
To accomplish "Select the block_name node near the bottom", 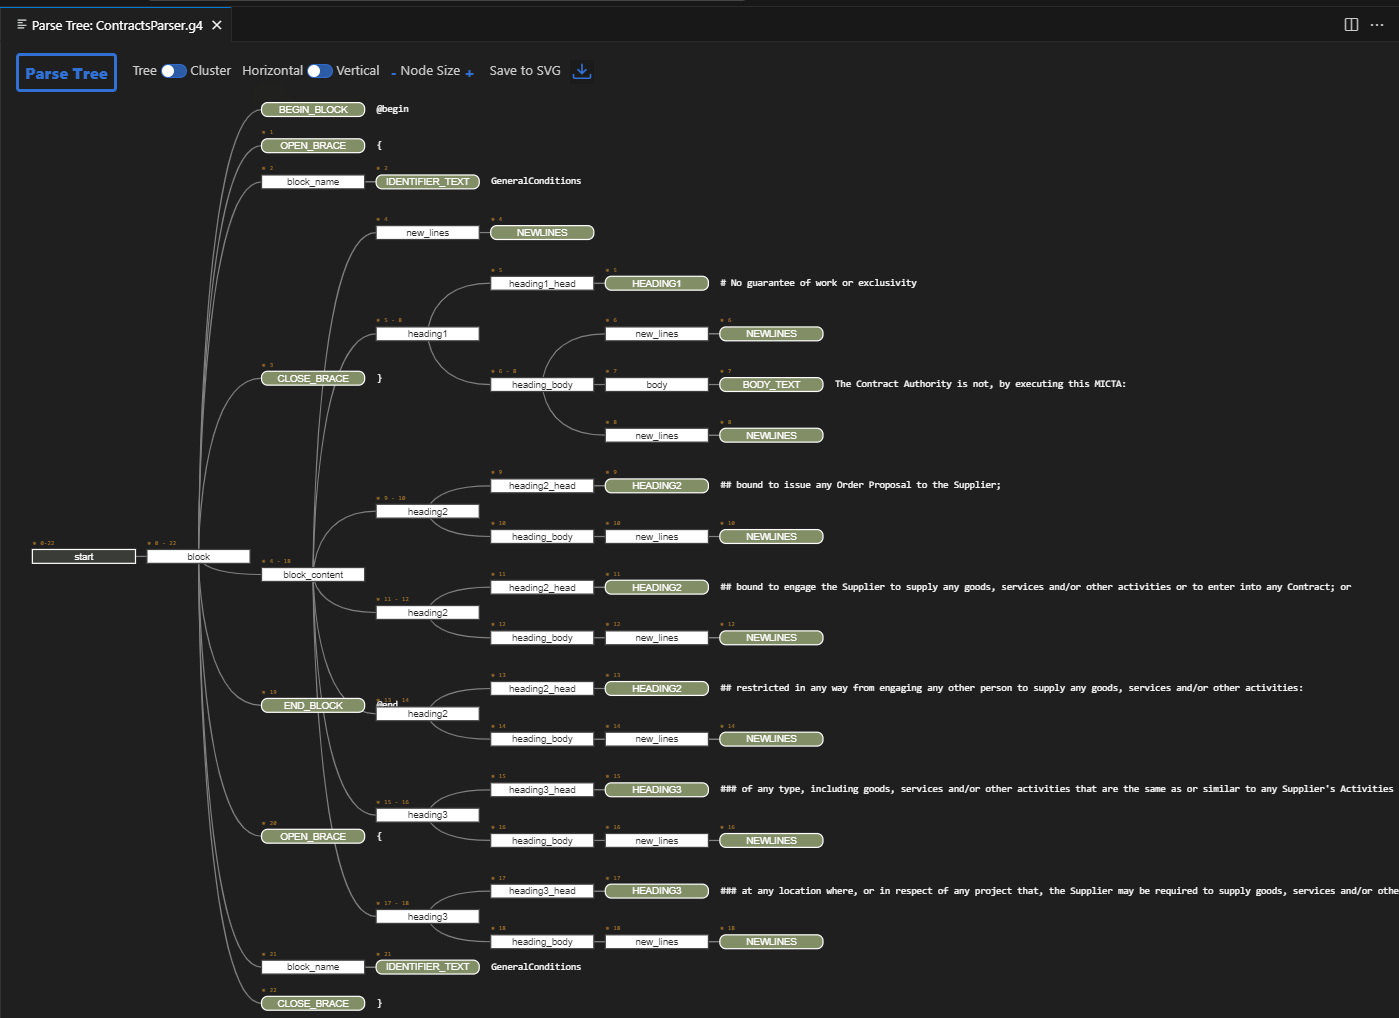I will click(x=313, y=967).
